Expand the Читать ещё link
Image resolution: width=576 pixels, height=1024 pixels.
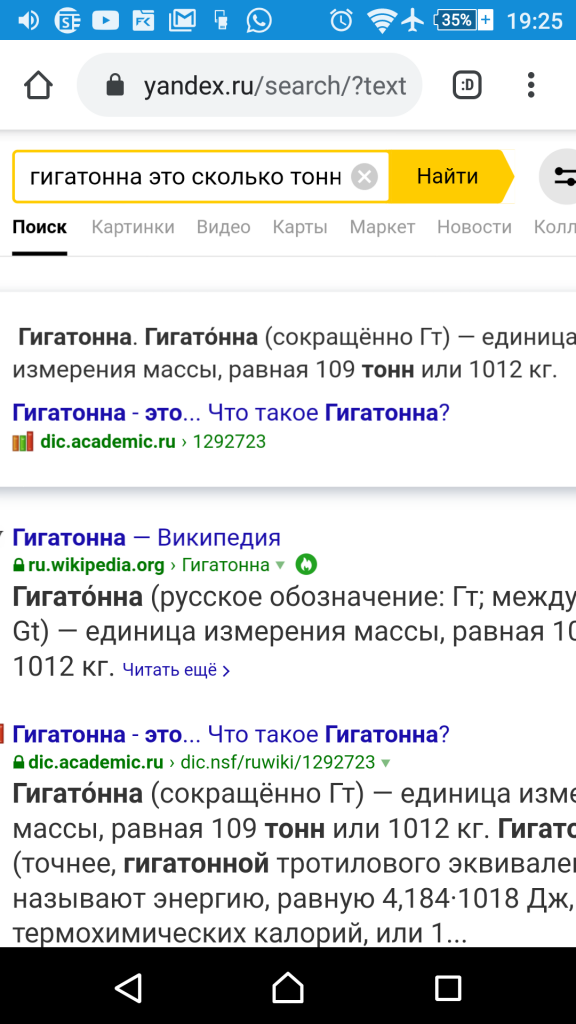[x=176, y=670]
